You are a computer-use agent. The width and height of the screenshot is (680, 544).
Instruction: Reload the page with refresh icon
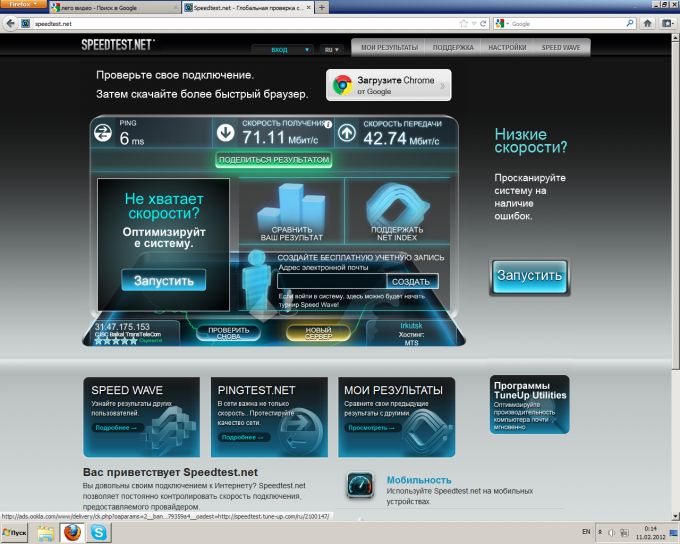tap(483, 24)
